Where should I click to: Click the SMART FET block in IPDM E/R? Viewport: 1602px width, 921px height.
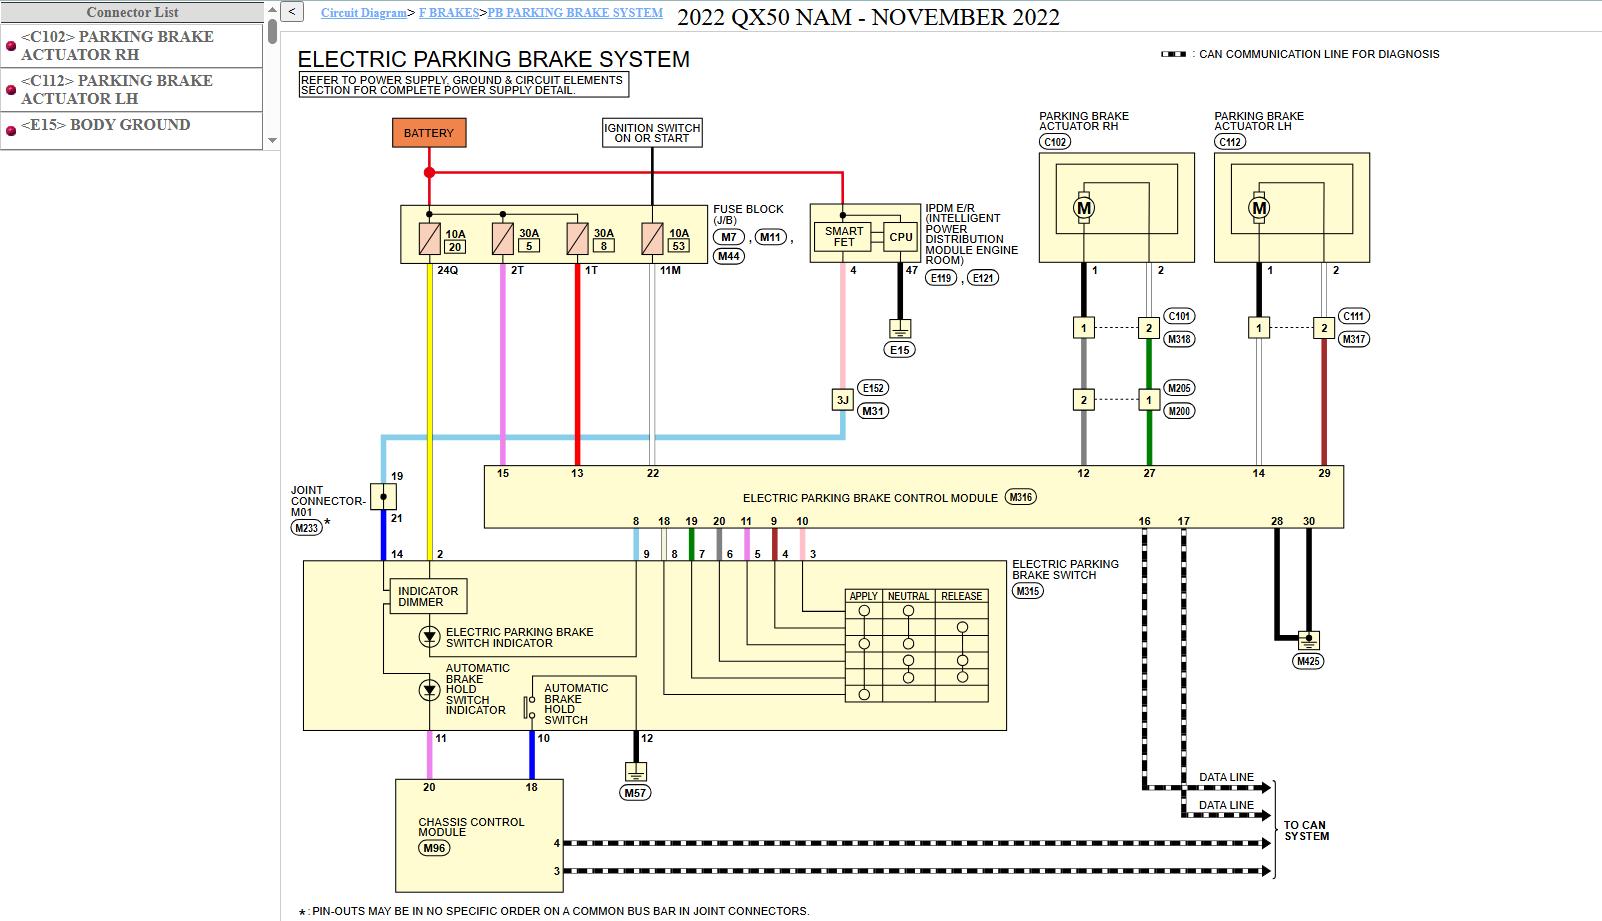(844, 237)
